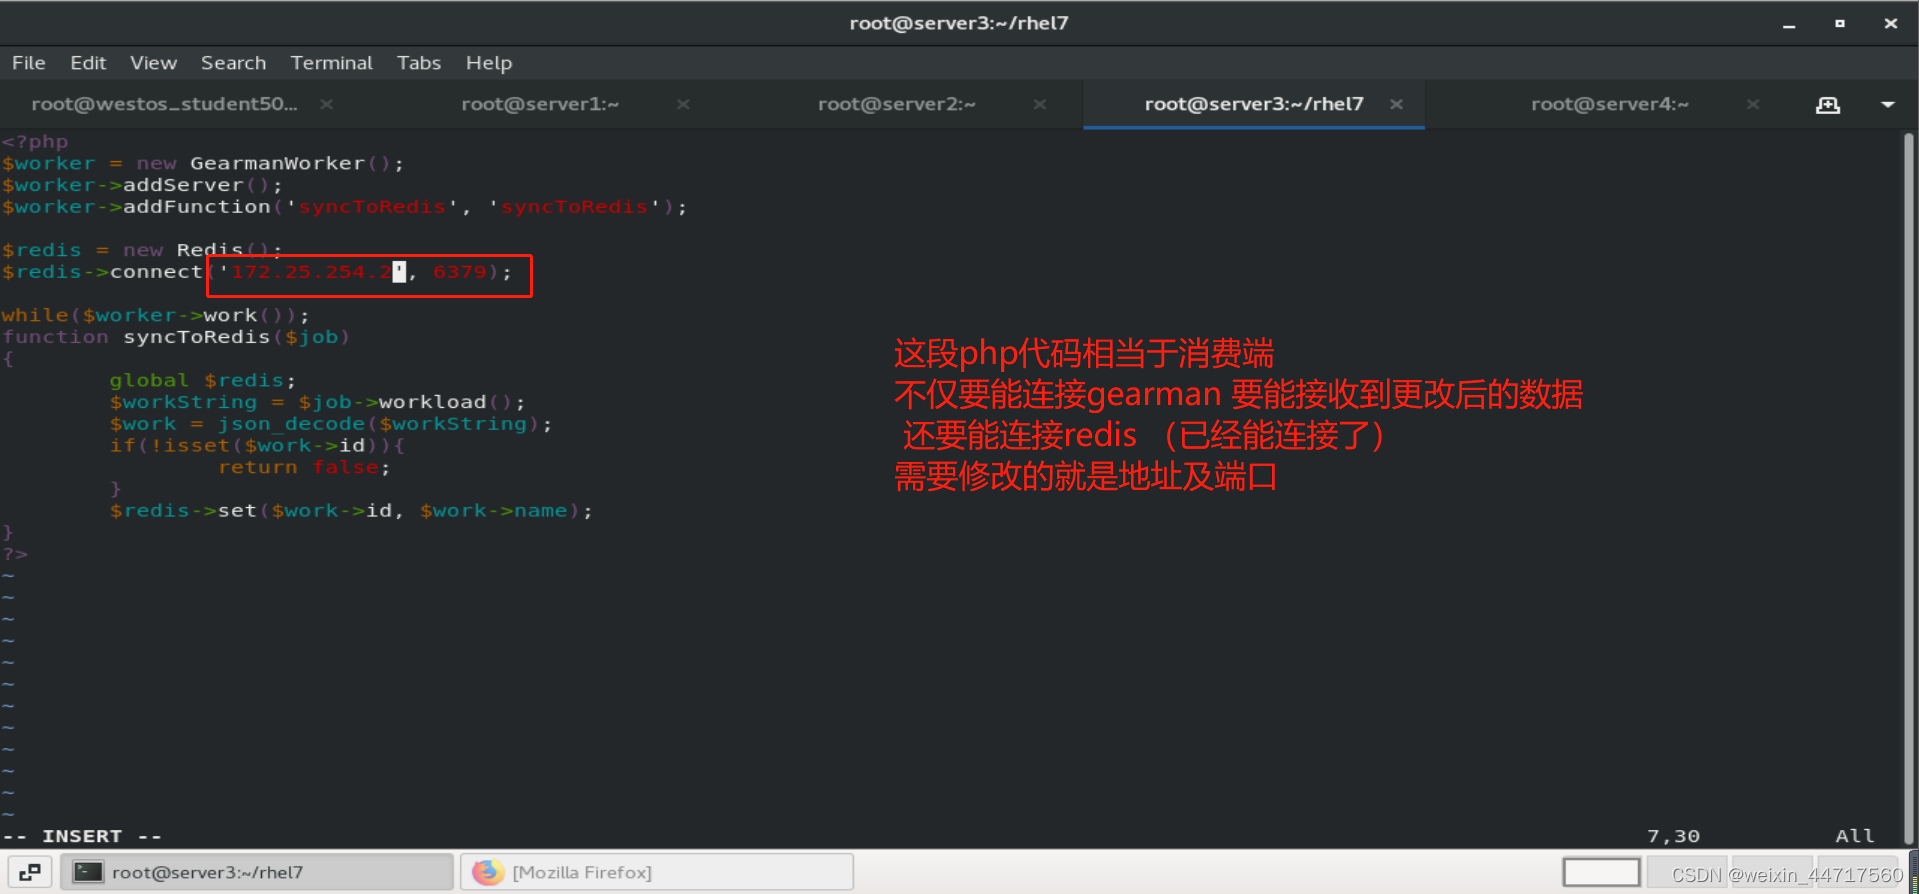Image resolution: width=1919 pixels, height=894 pixels.
Task: Open Mozilla Firefox from the taskbar
Action: click(x=657, y=872)
